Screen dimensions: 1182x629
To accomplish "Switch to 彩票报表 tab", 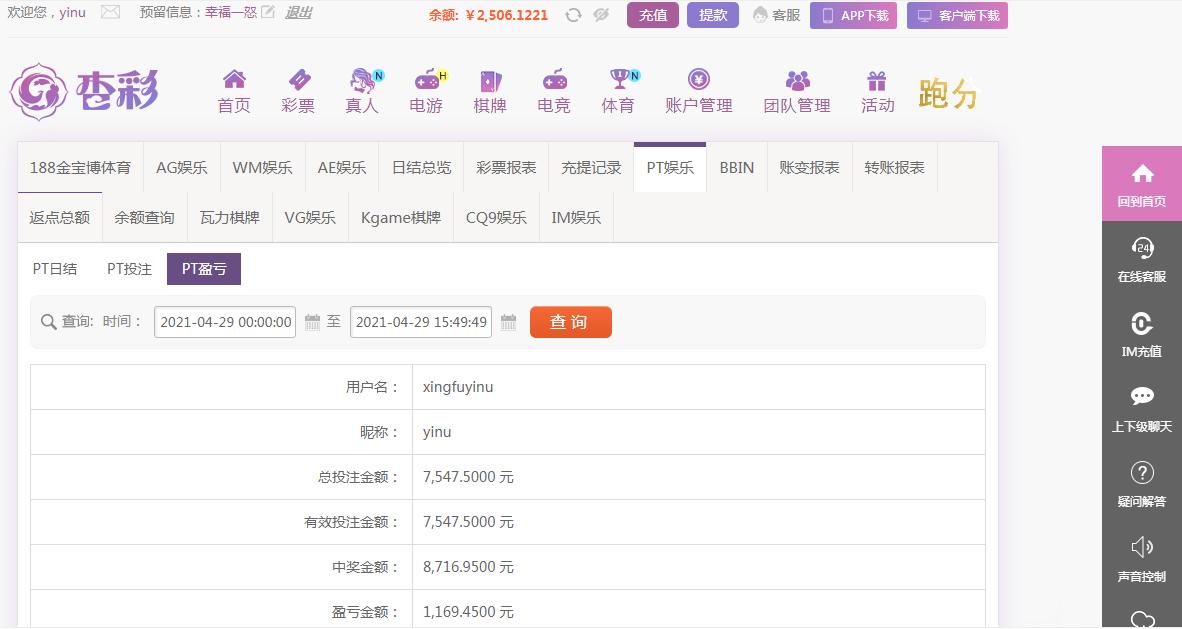I will (506, 167).
